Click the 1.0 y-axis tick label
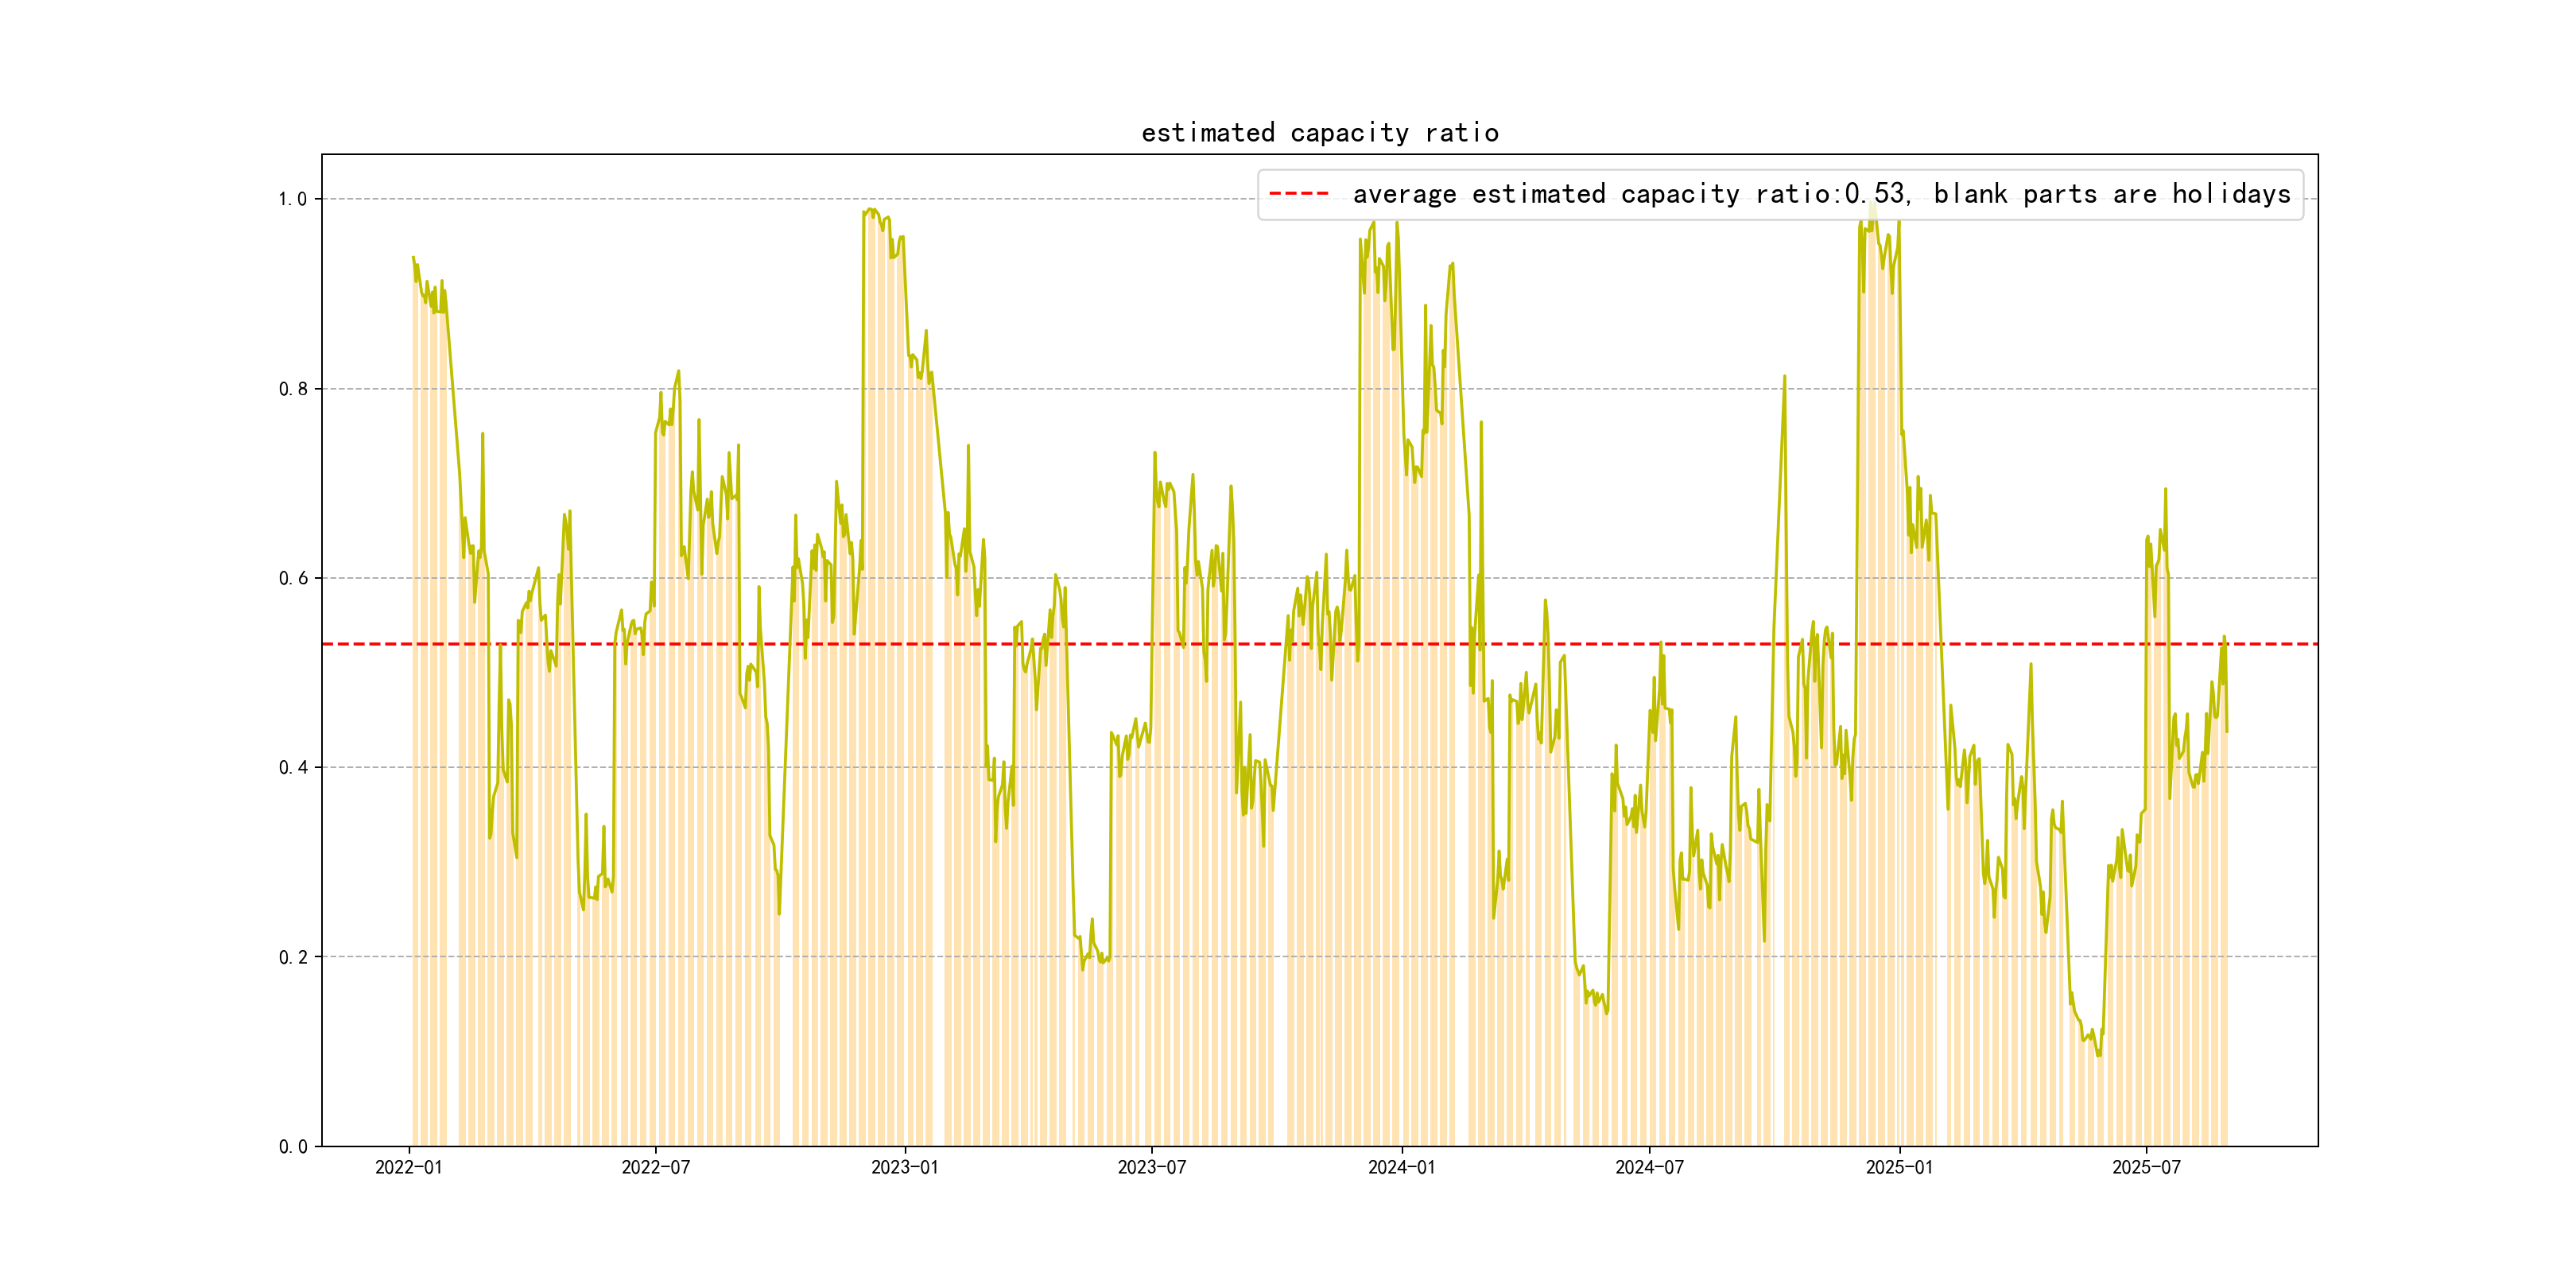Viewport: 2576px width, 1288px height. coord(292,199)
